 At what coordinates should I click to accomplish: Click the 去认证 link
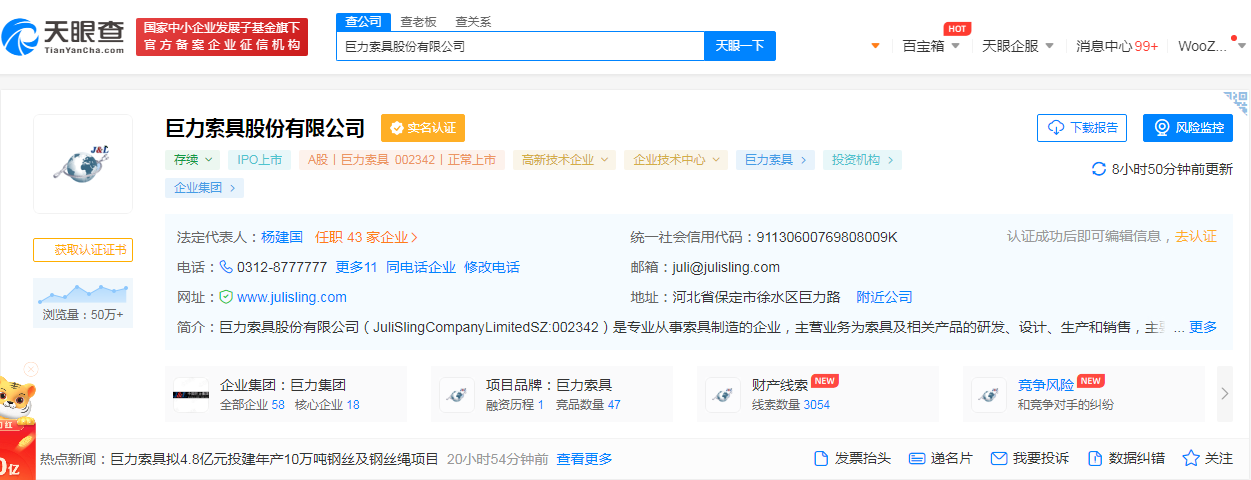click(1196, 236)
